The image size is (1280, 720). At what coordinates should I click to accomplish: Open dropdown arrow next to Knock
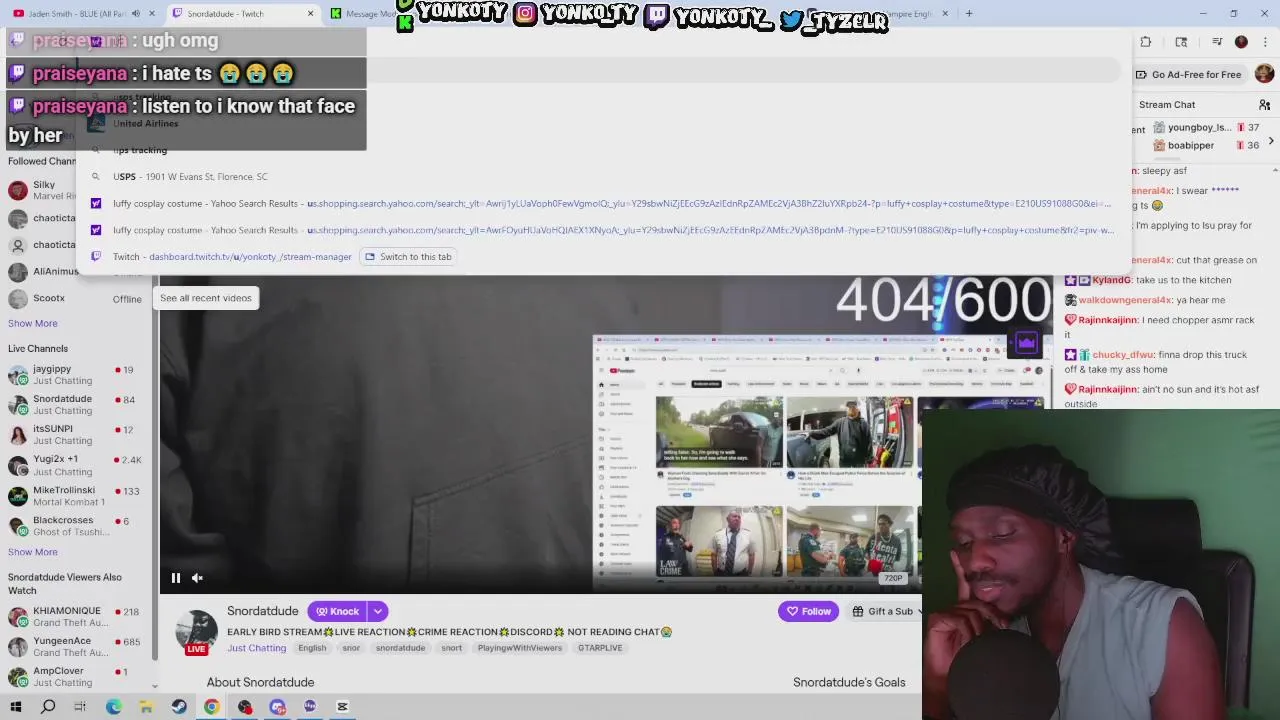(378, 611)
